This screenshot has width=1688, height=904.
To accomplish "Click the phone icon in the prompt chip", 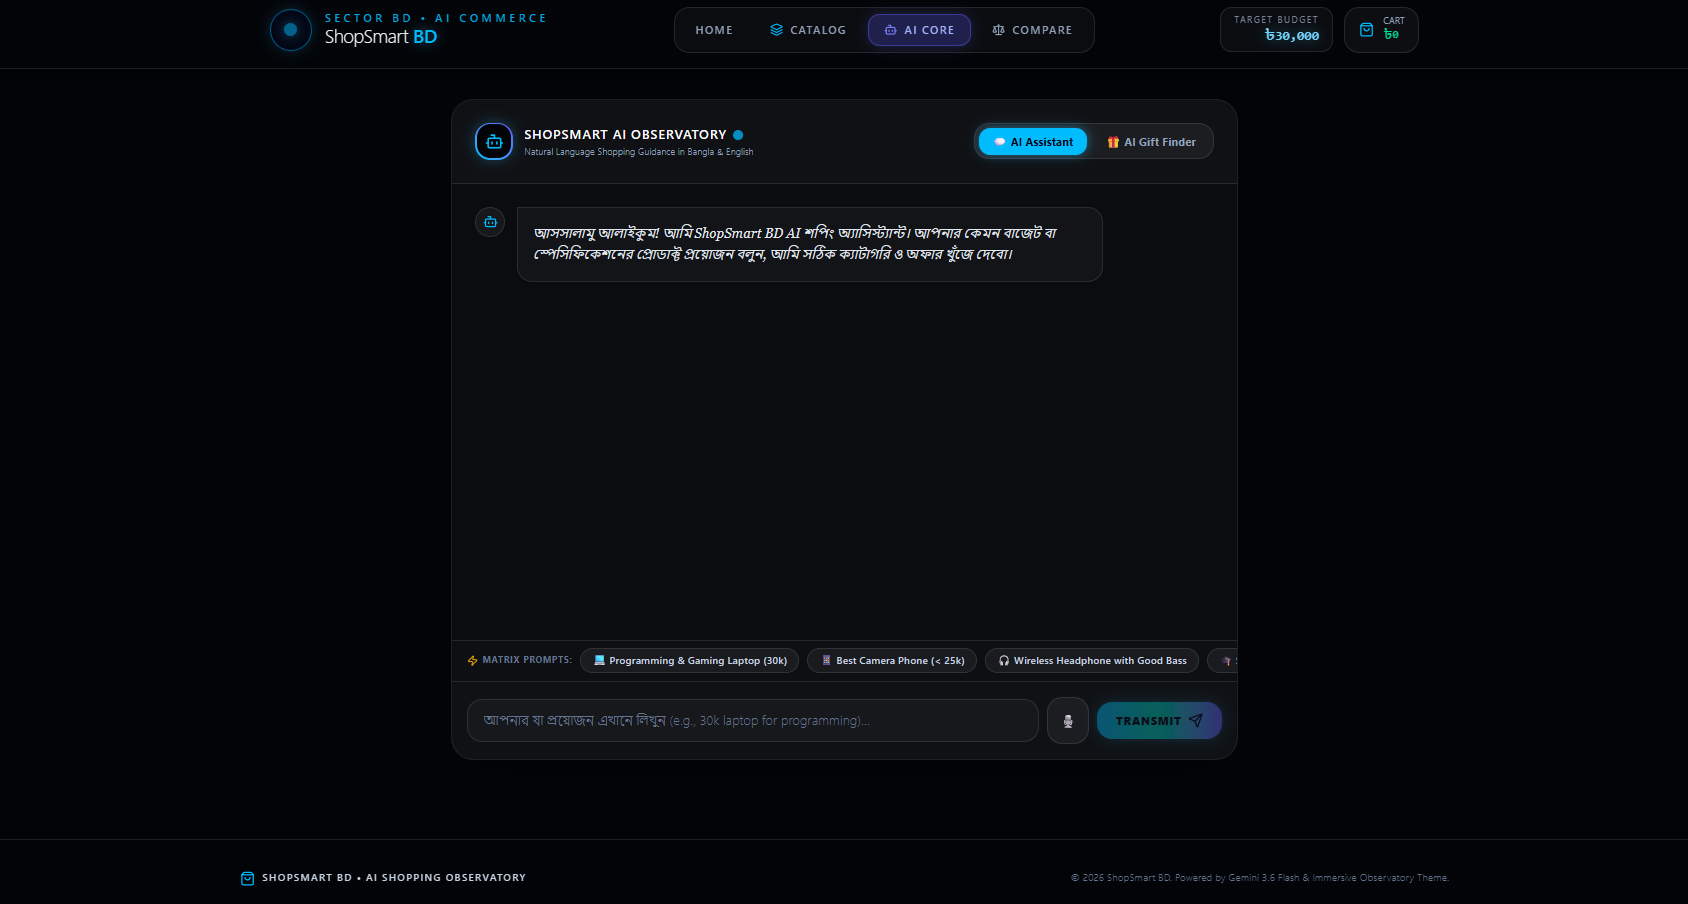I will [x=826, y=661].
